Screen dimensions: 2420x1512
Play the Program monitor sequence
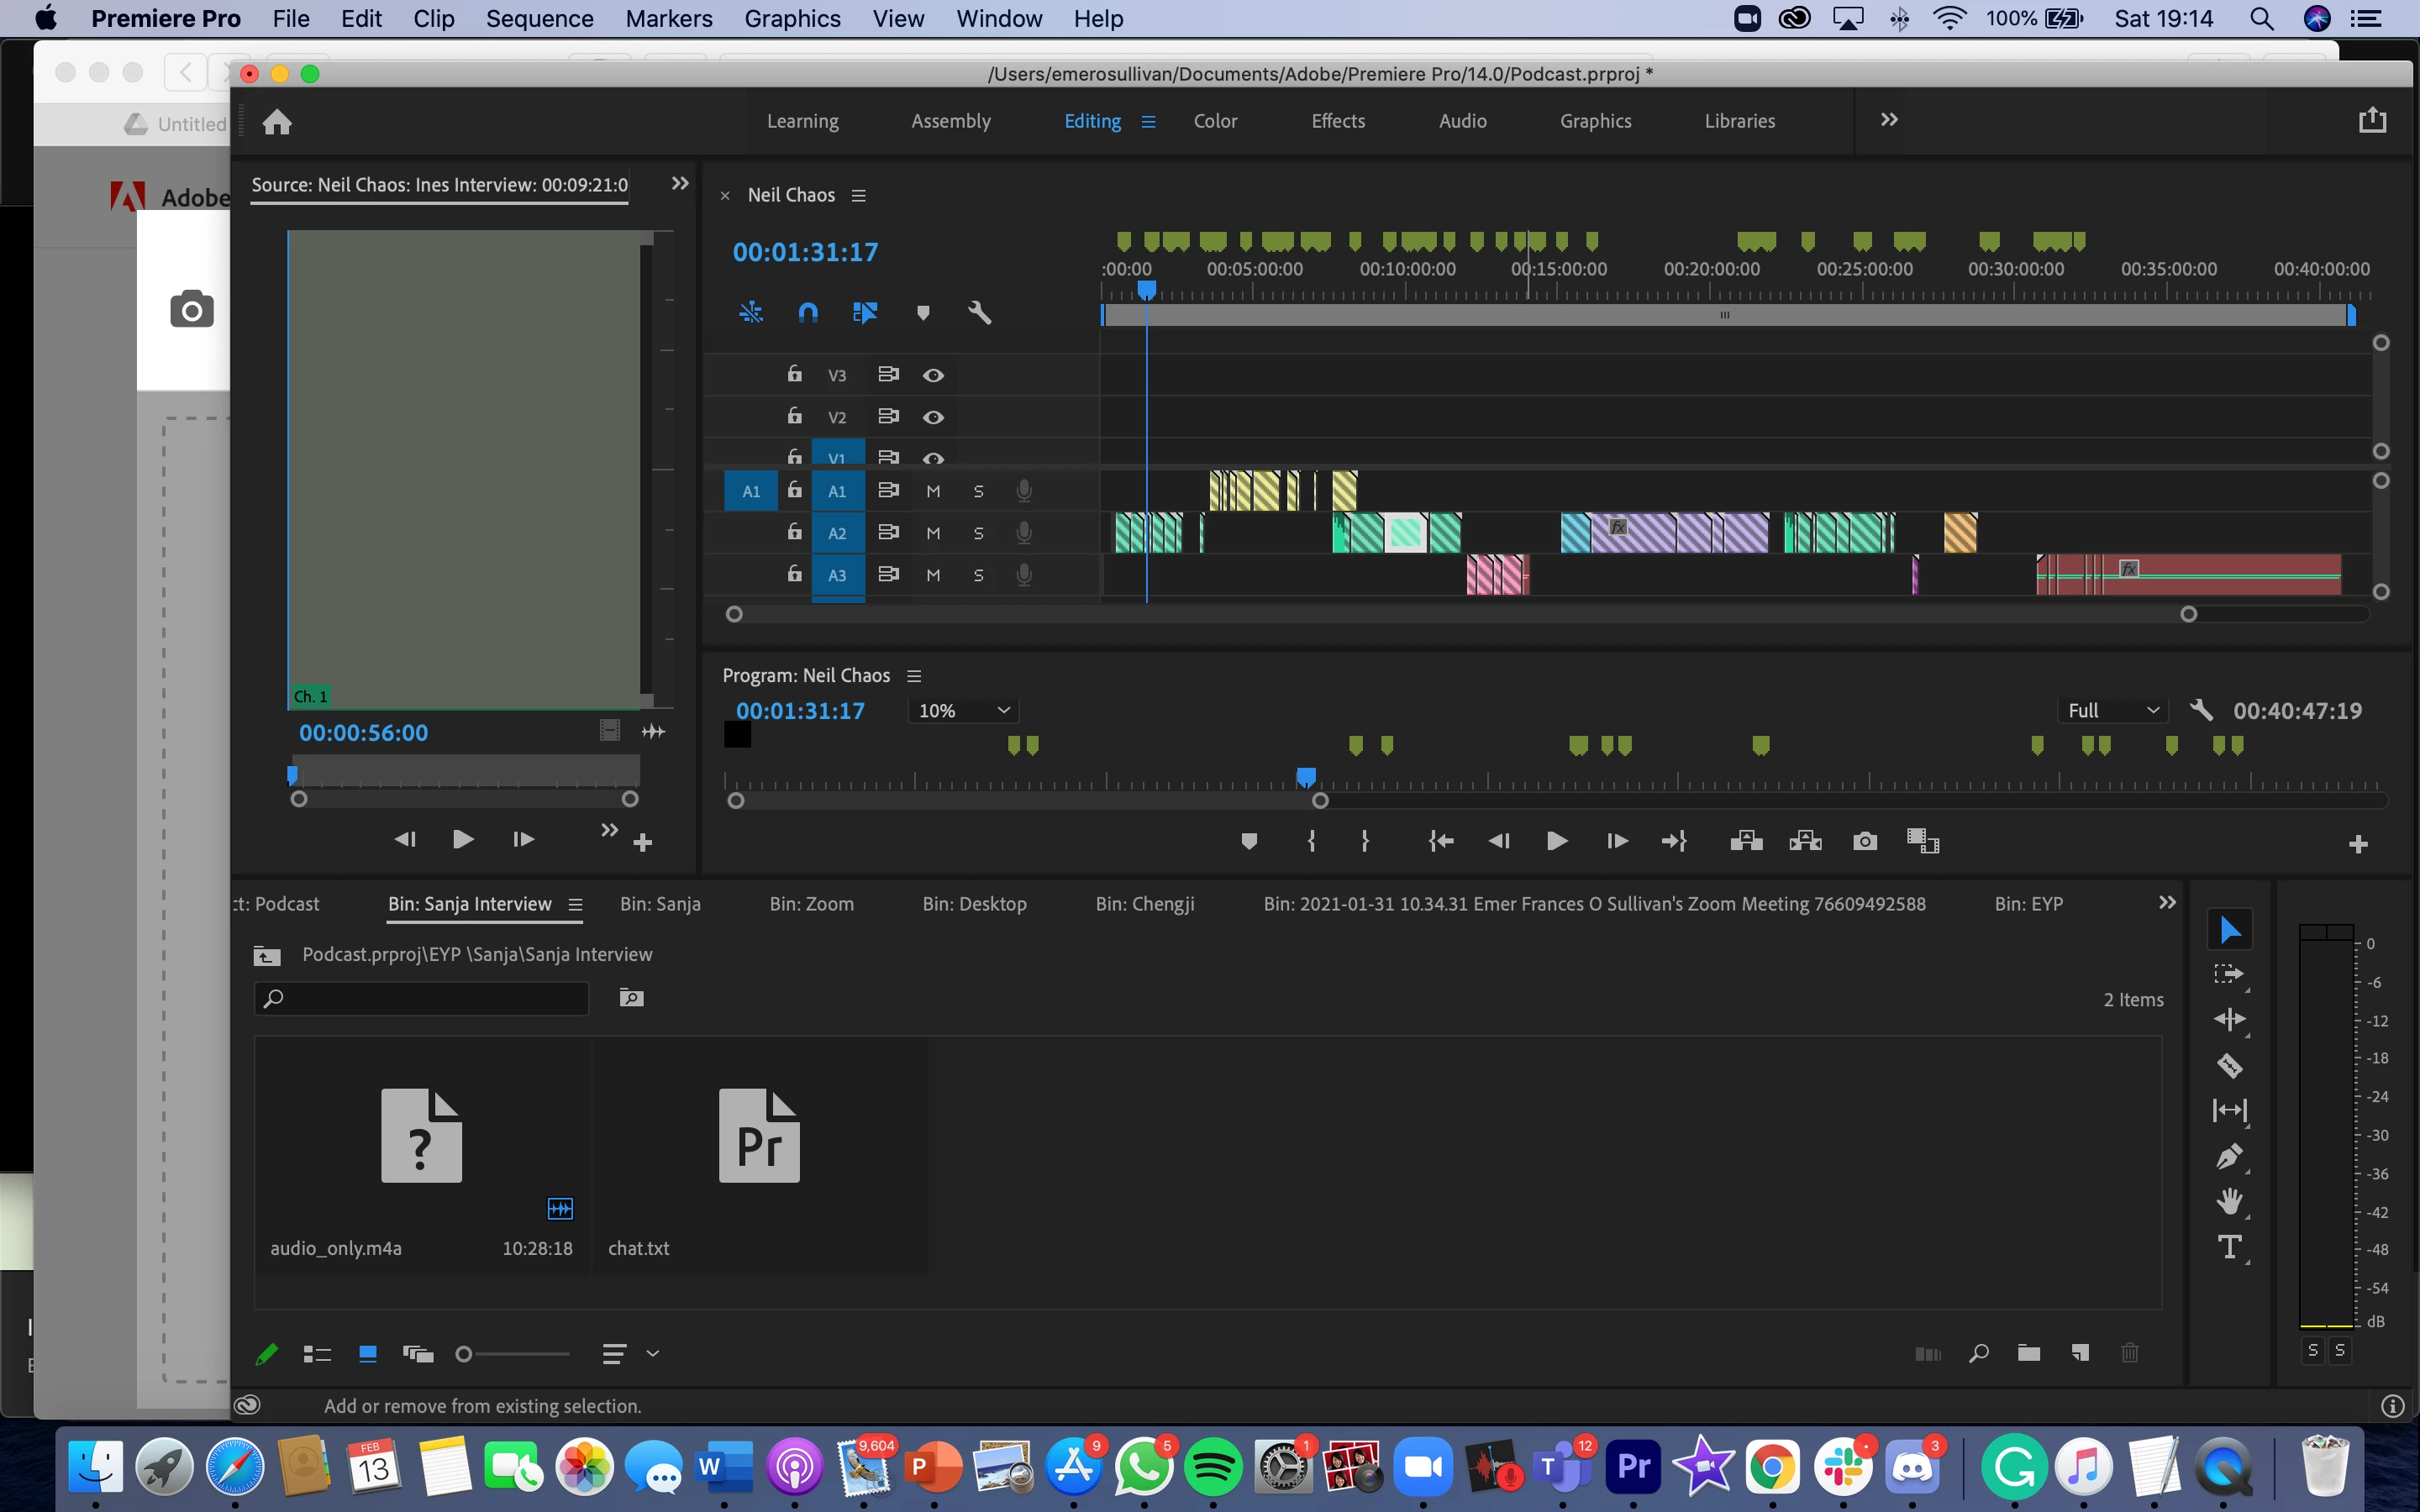click(x=1556, y=841)
